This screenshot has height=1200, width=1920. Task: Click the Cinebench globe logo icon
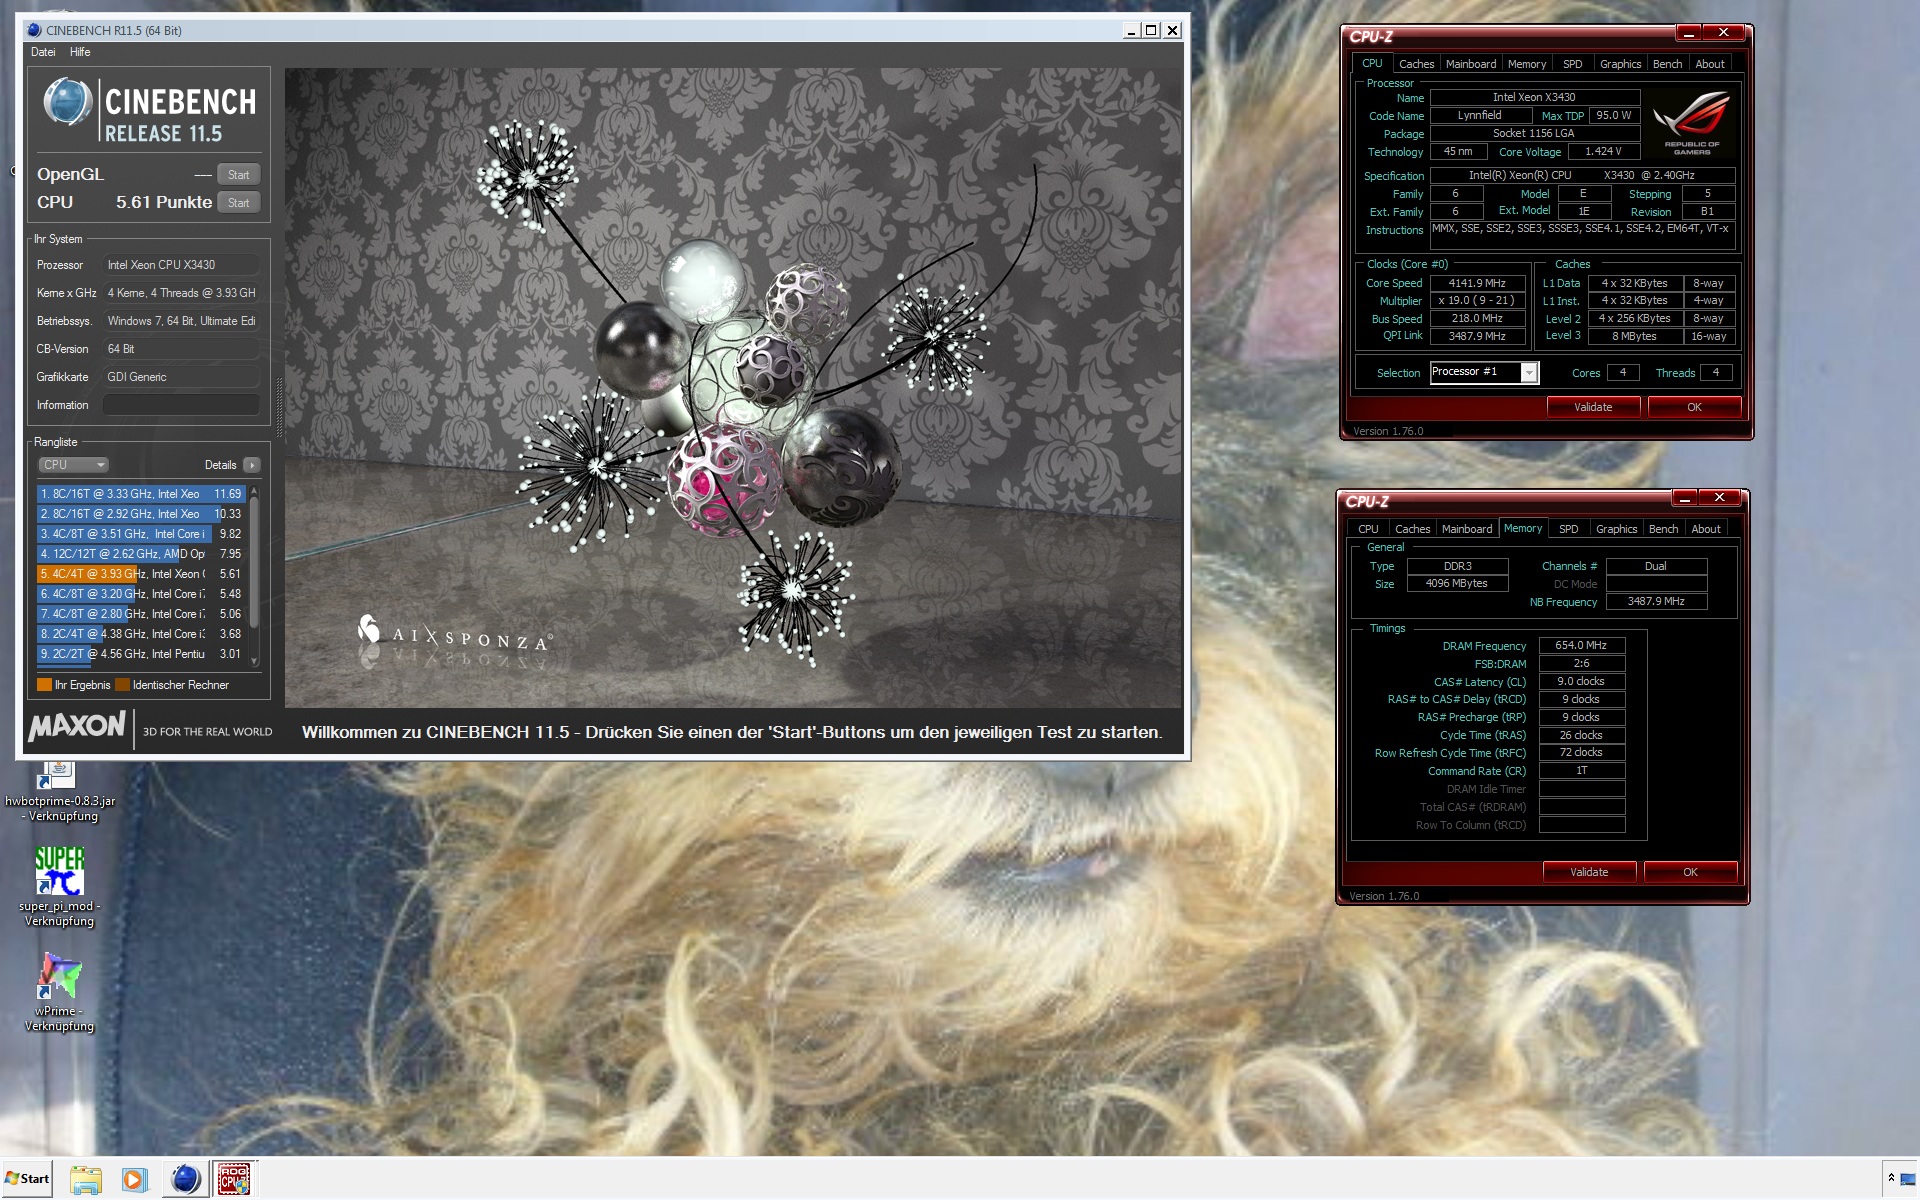pyautogui.click(x=67, y=102)
